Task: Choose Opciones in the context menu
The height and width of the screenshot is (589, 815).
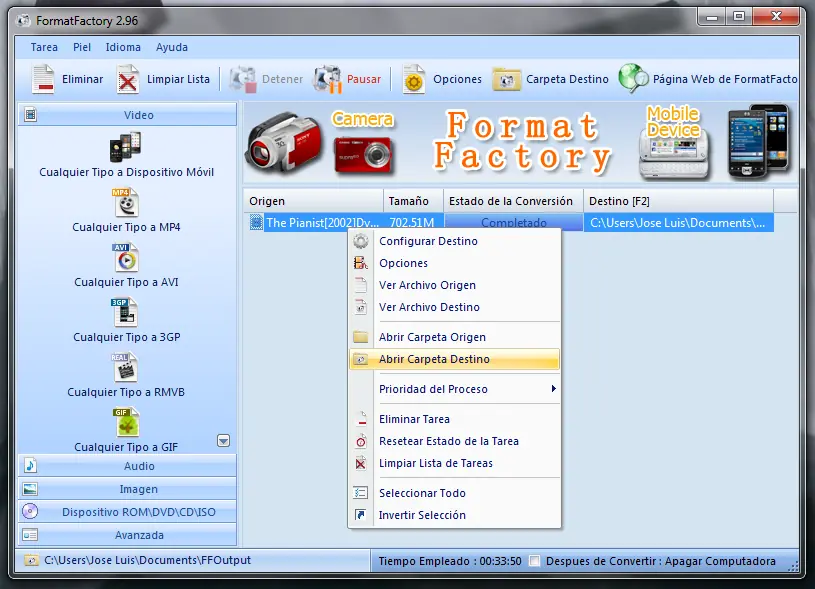Action: point(455,263)
